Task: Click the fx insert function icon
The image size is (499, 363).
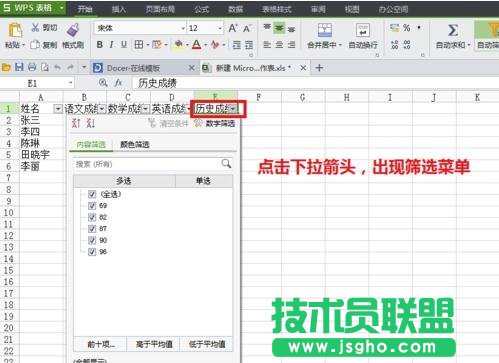Action: [118, 83]
